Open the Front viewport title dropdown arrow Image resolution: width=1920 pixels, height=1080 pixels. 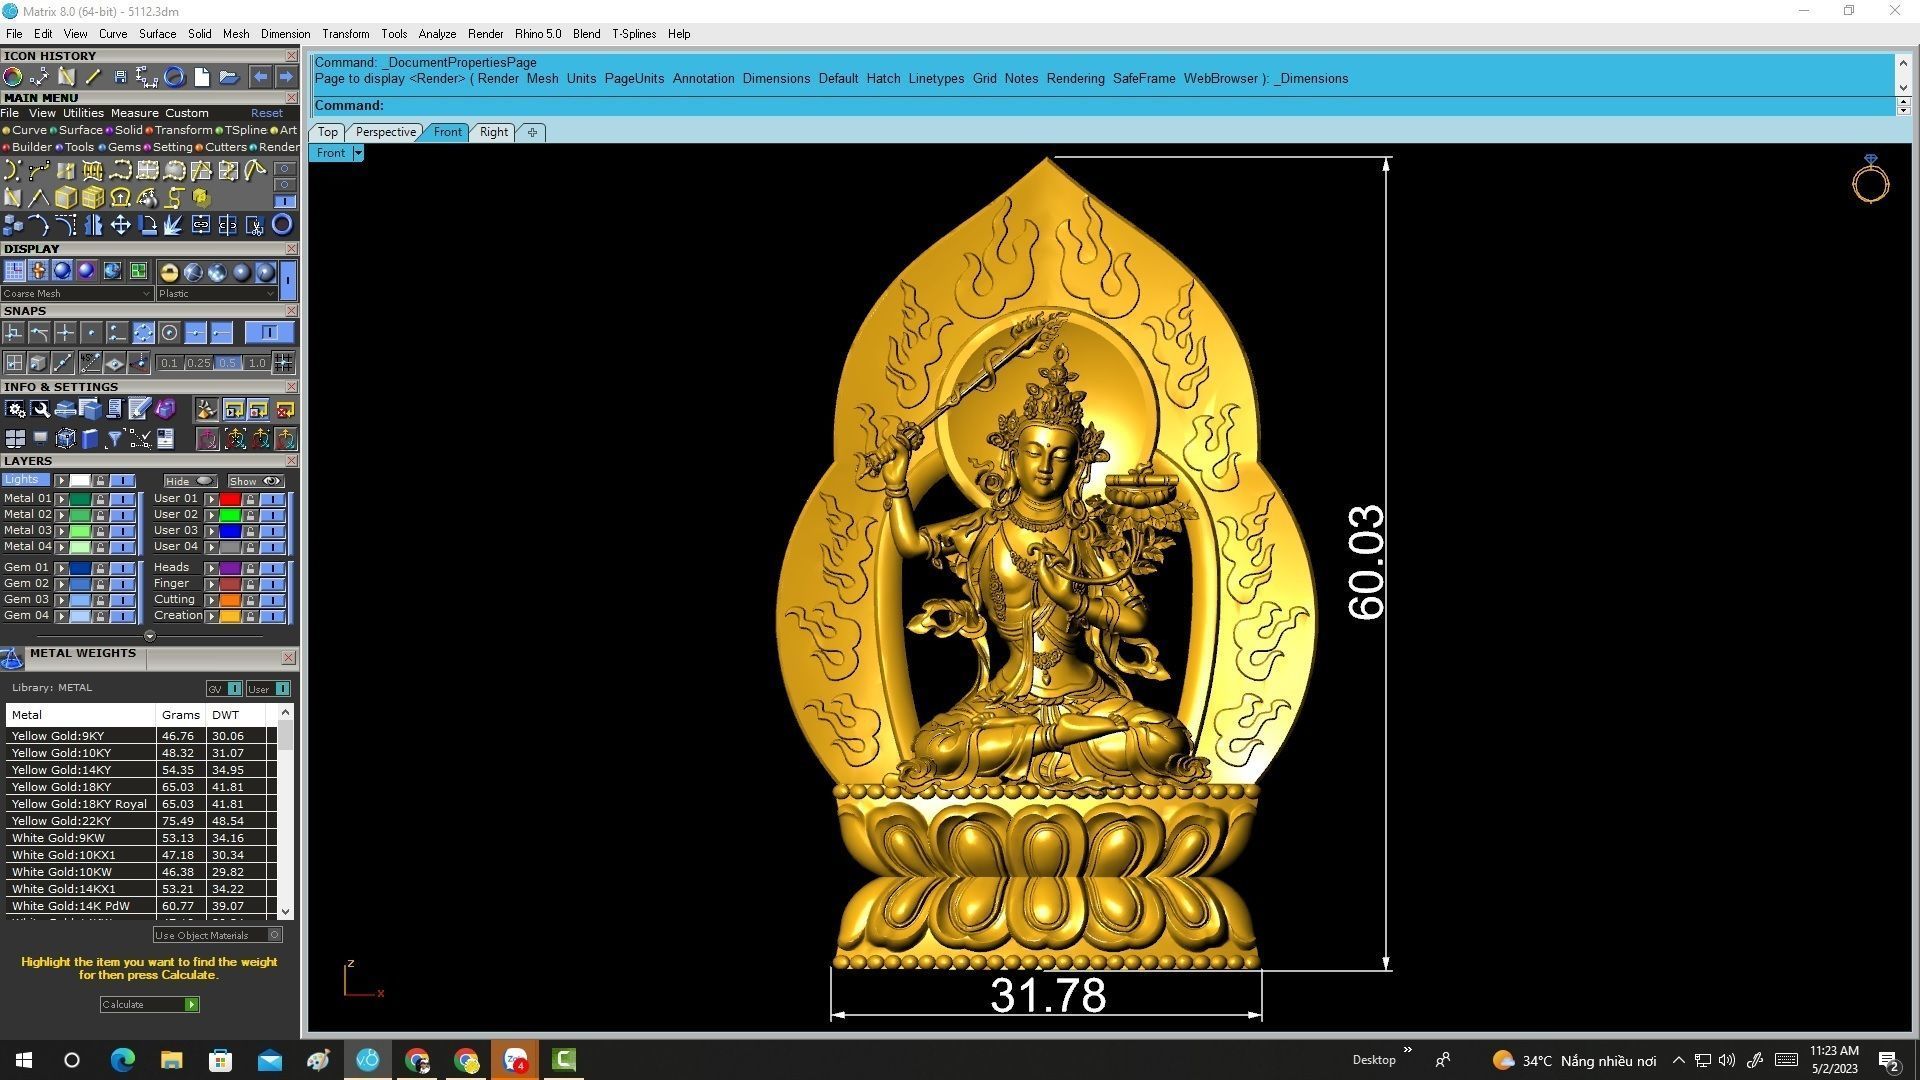(358, 153)
